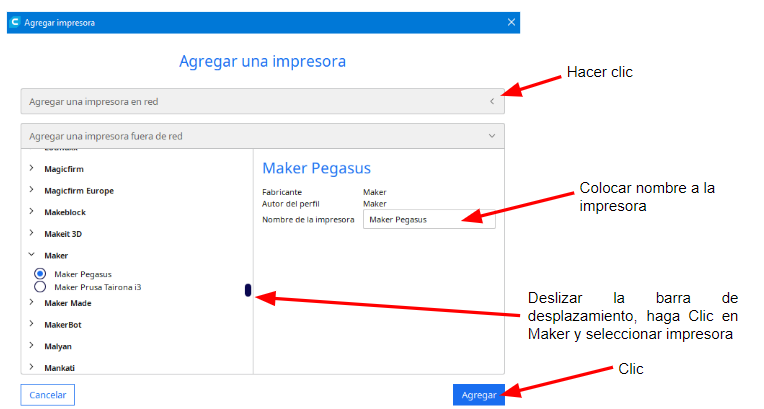Image resolution: width=764 pixels, height=409 pixels.
Task: Click the 'Magicfirm Europe' list label
Action: click(79, 191)
